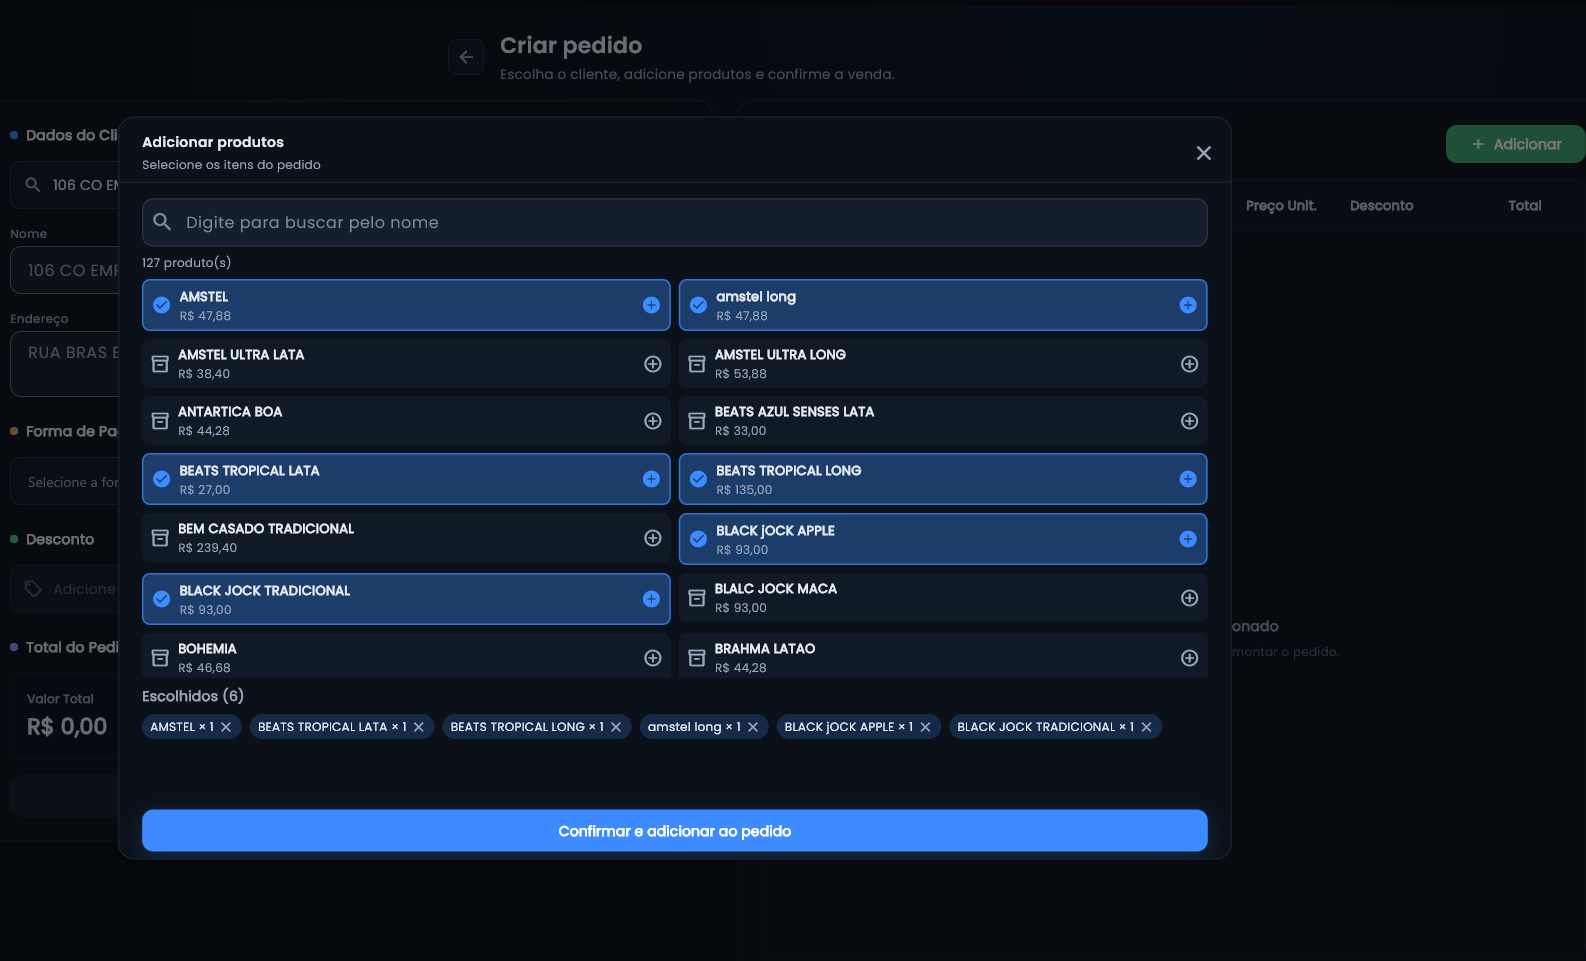1586x961 pixels.
Task: Remove the BLACK JOCK TRADICIONAL × 1 chip
Action: [x=1147, y=727]
